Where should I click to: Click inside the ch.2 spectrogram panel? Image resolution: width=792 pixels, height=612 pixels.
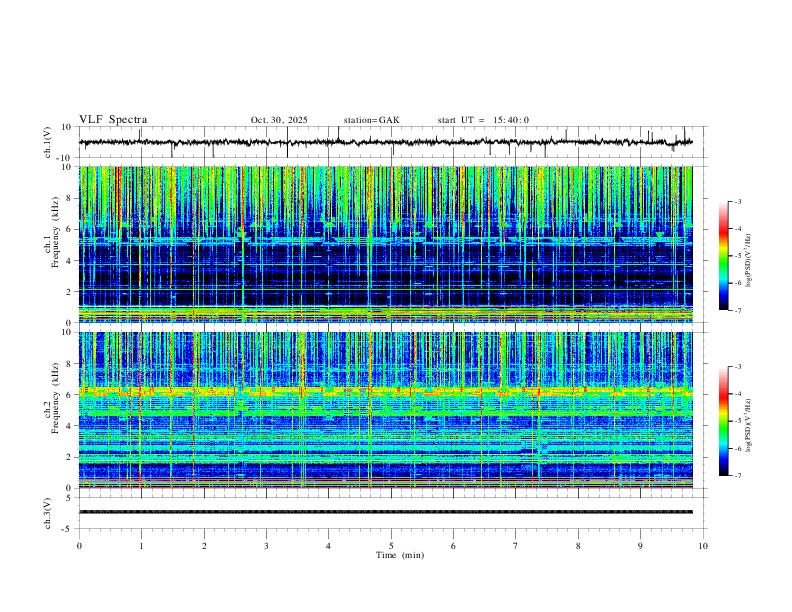pos(386,410)
